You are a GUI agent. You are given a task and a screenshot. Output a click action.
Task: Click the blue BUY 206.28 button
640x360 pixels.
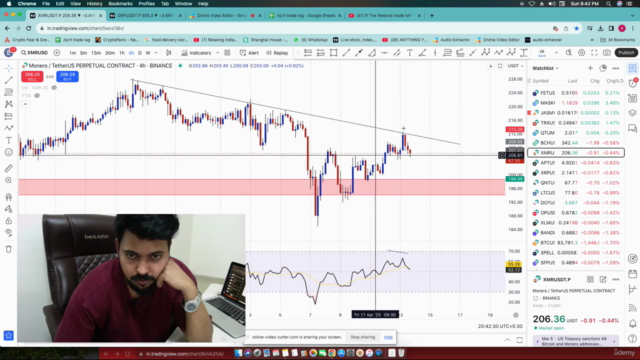(67, 76)
